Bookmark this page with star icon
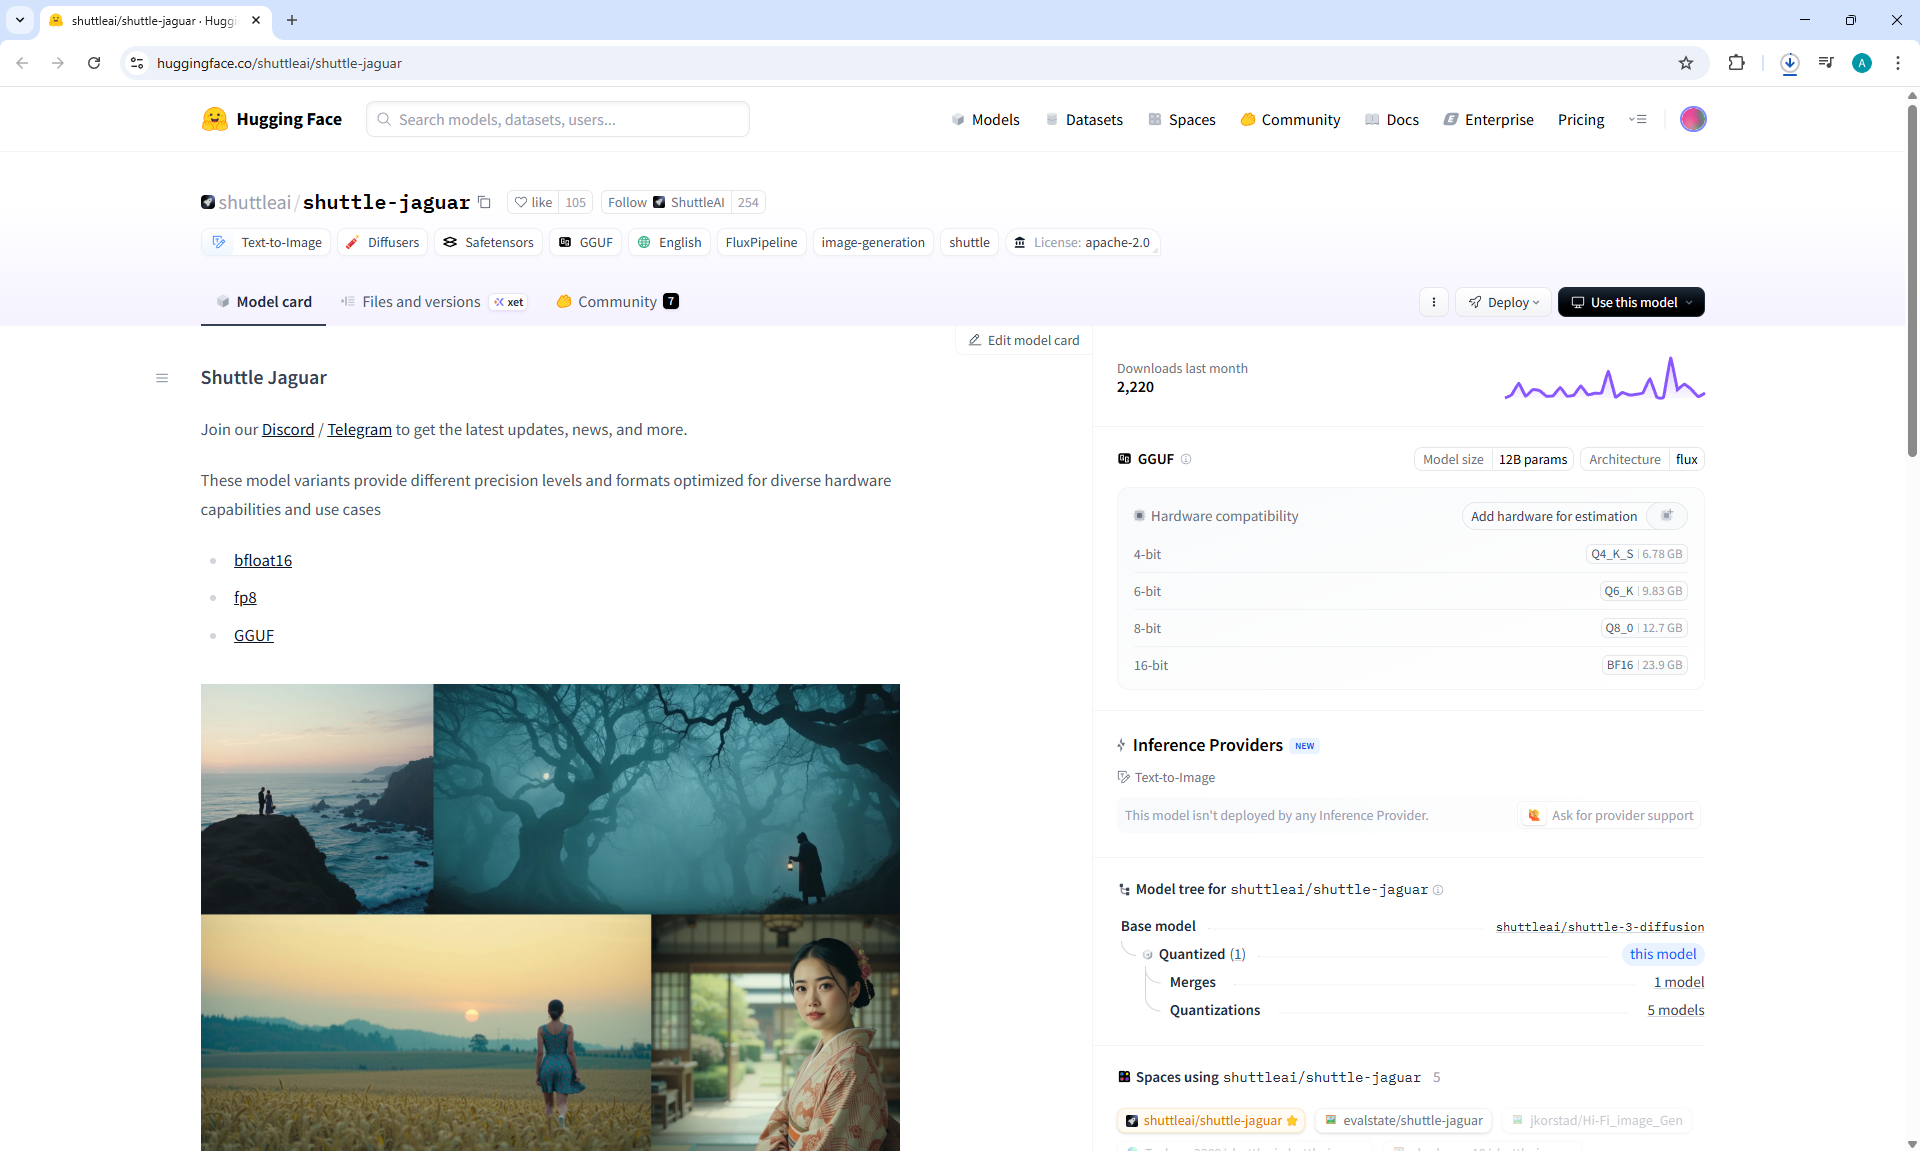The width and height of the screenshot is (1920, 1151). pos(1686,63)
